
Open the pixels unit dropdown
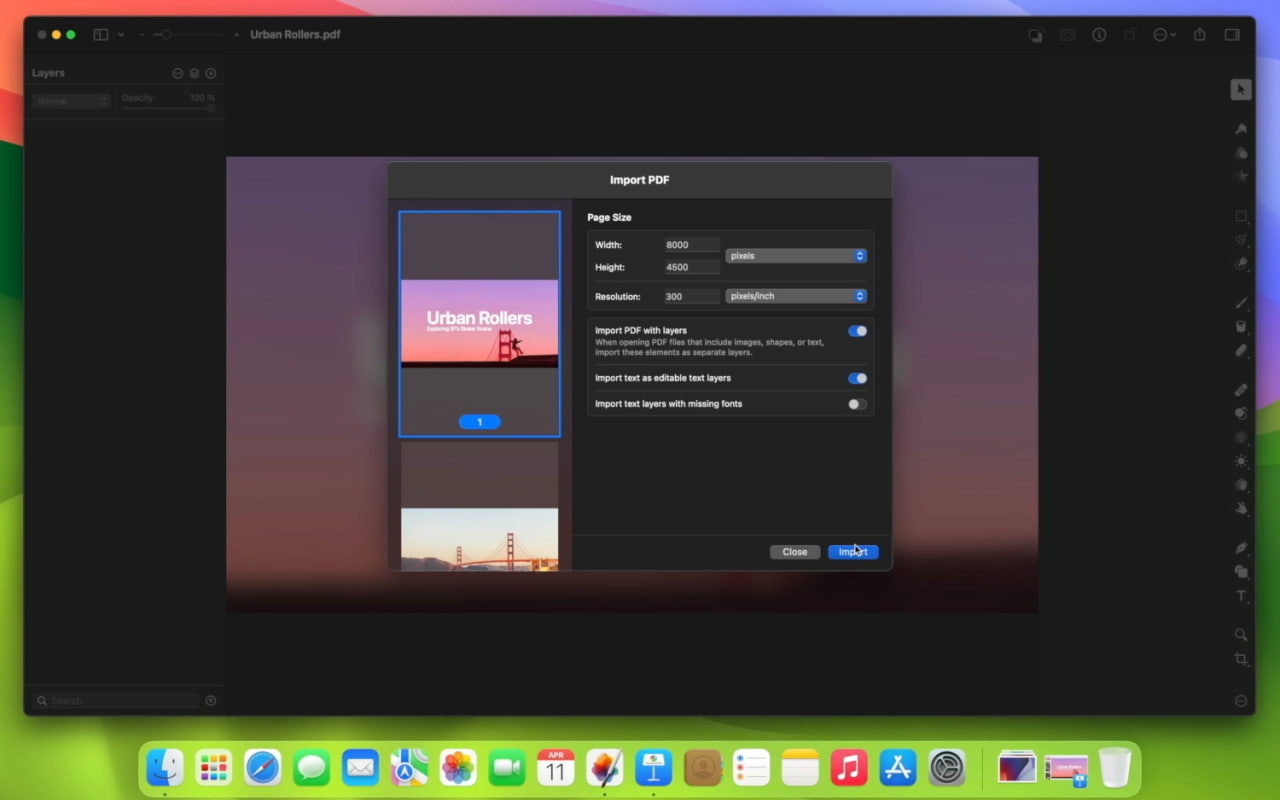[796, 255]
